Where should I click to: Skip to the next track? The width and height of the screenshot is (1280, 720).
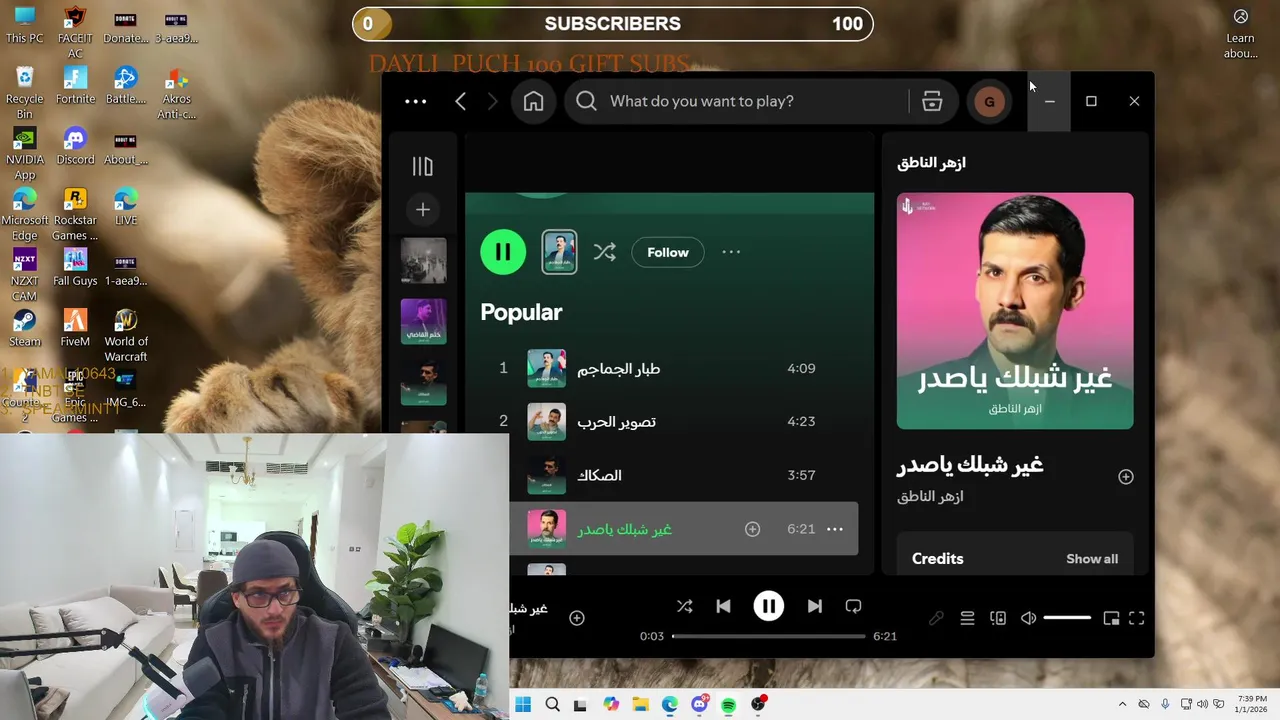(x=815, y=606)
